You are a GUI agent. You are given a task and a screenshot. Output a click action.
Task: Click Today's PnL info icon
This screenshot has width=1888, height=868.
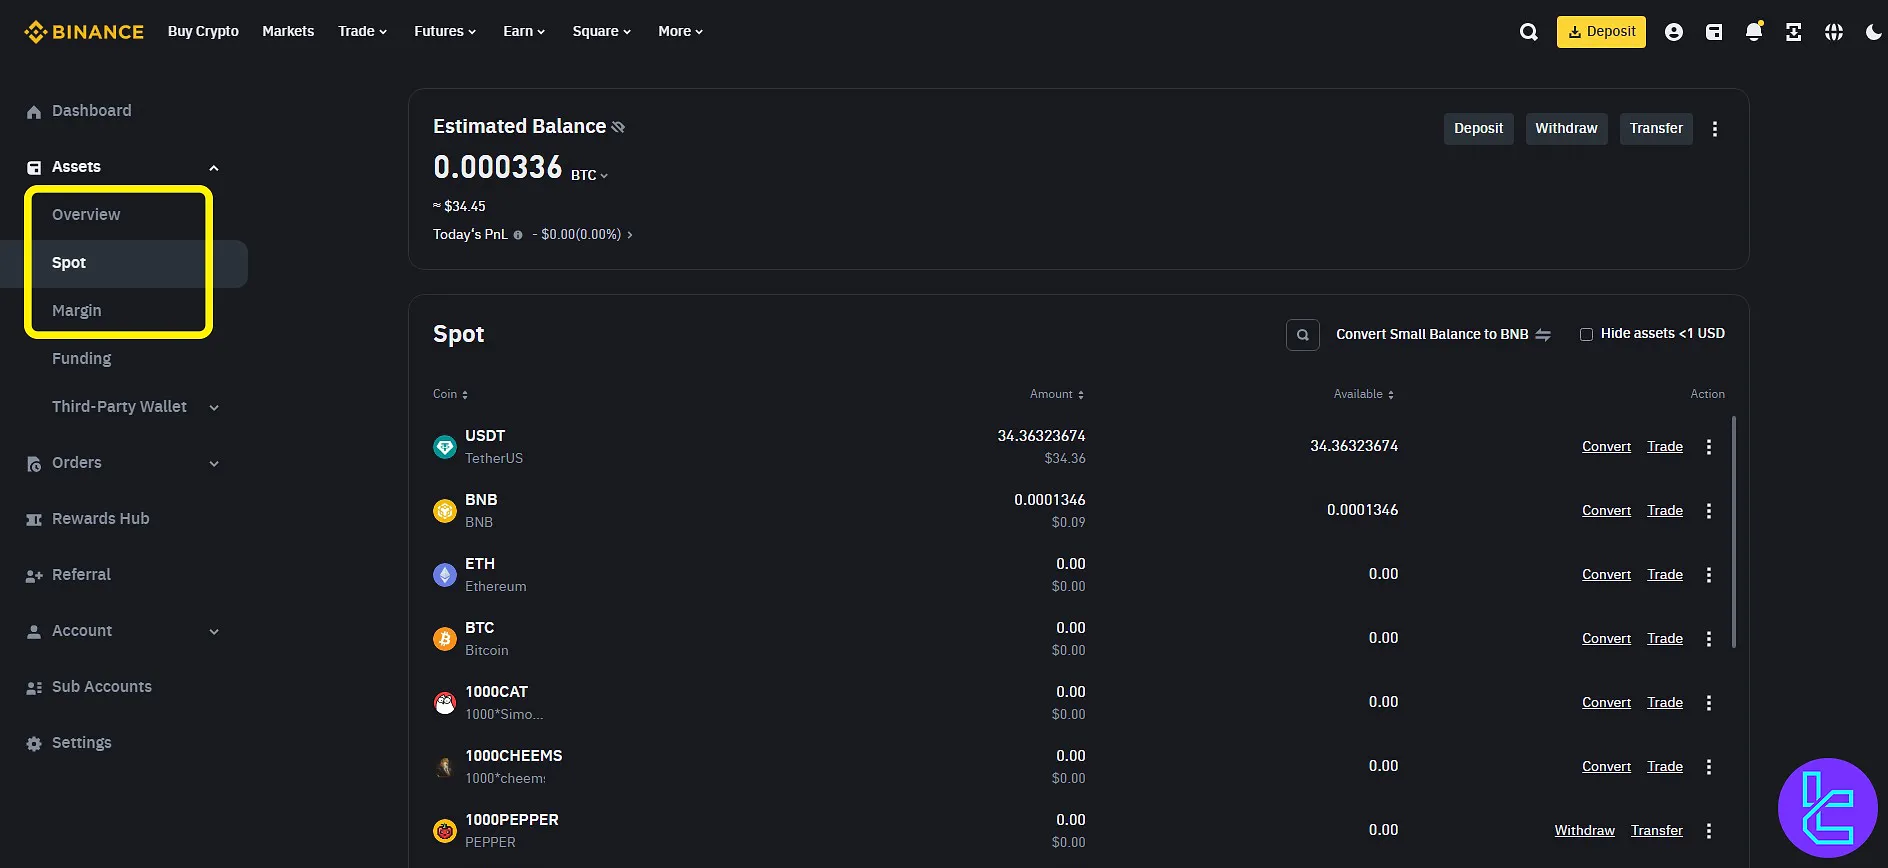[518, 235]
